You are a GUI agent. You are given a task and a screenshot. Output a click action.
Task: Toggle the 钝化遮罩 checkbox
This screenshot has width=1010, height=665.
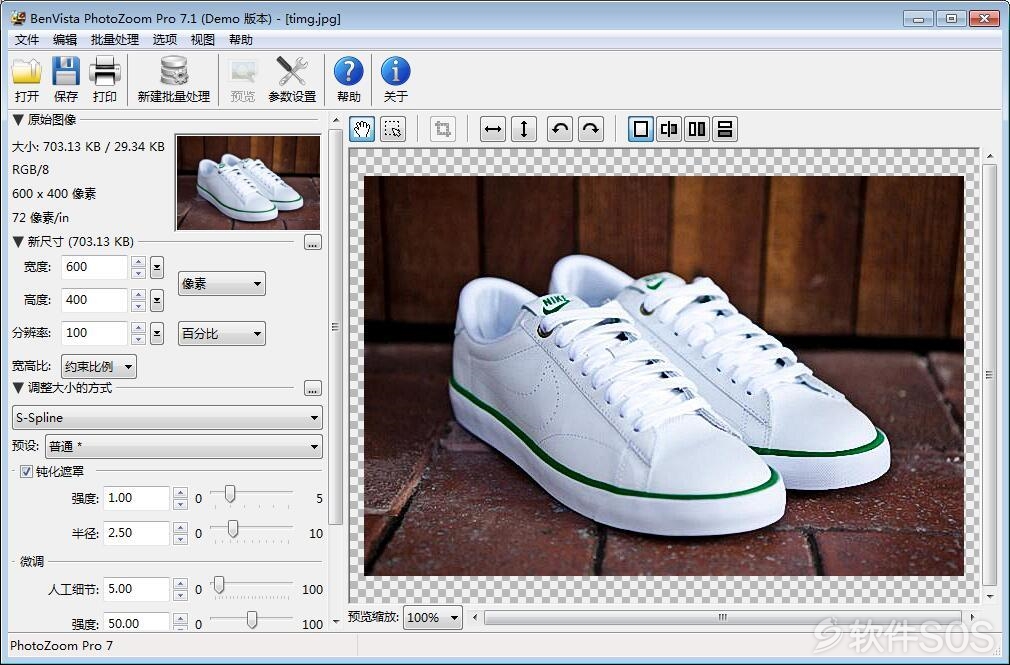(26, 472)
